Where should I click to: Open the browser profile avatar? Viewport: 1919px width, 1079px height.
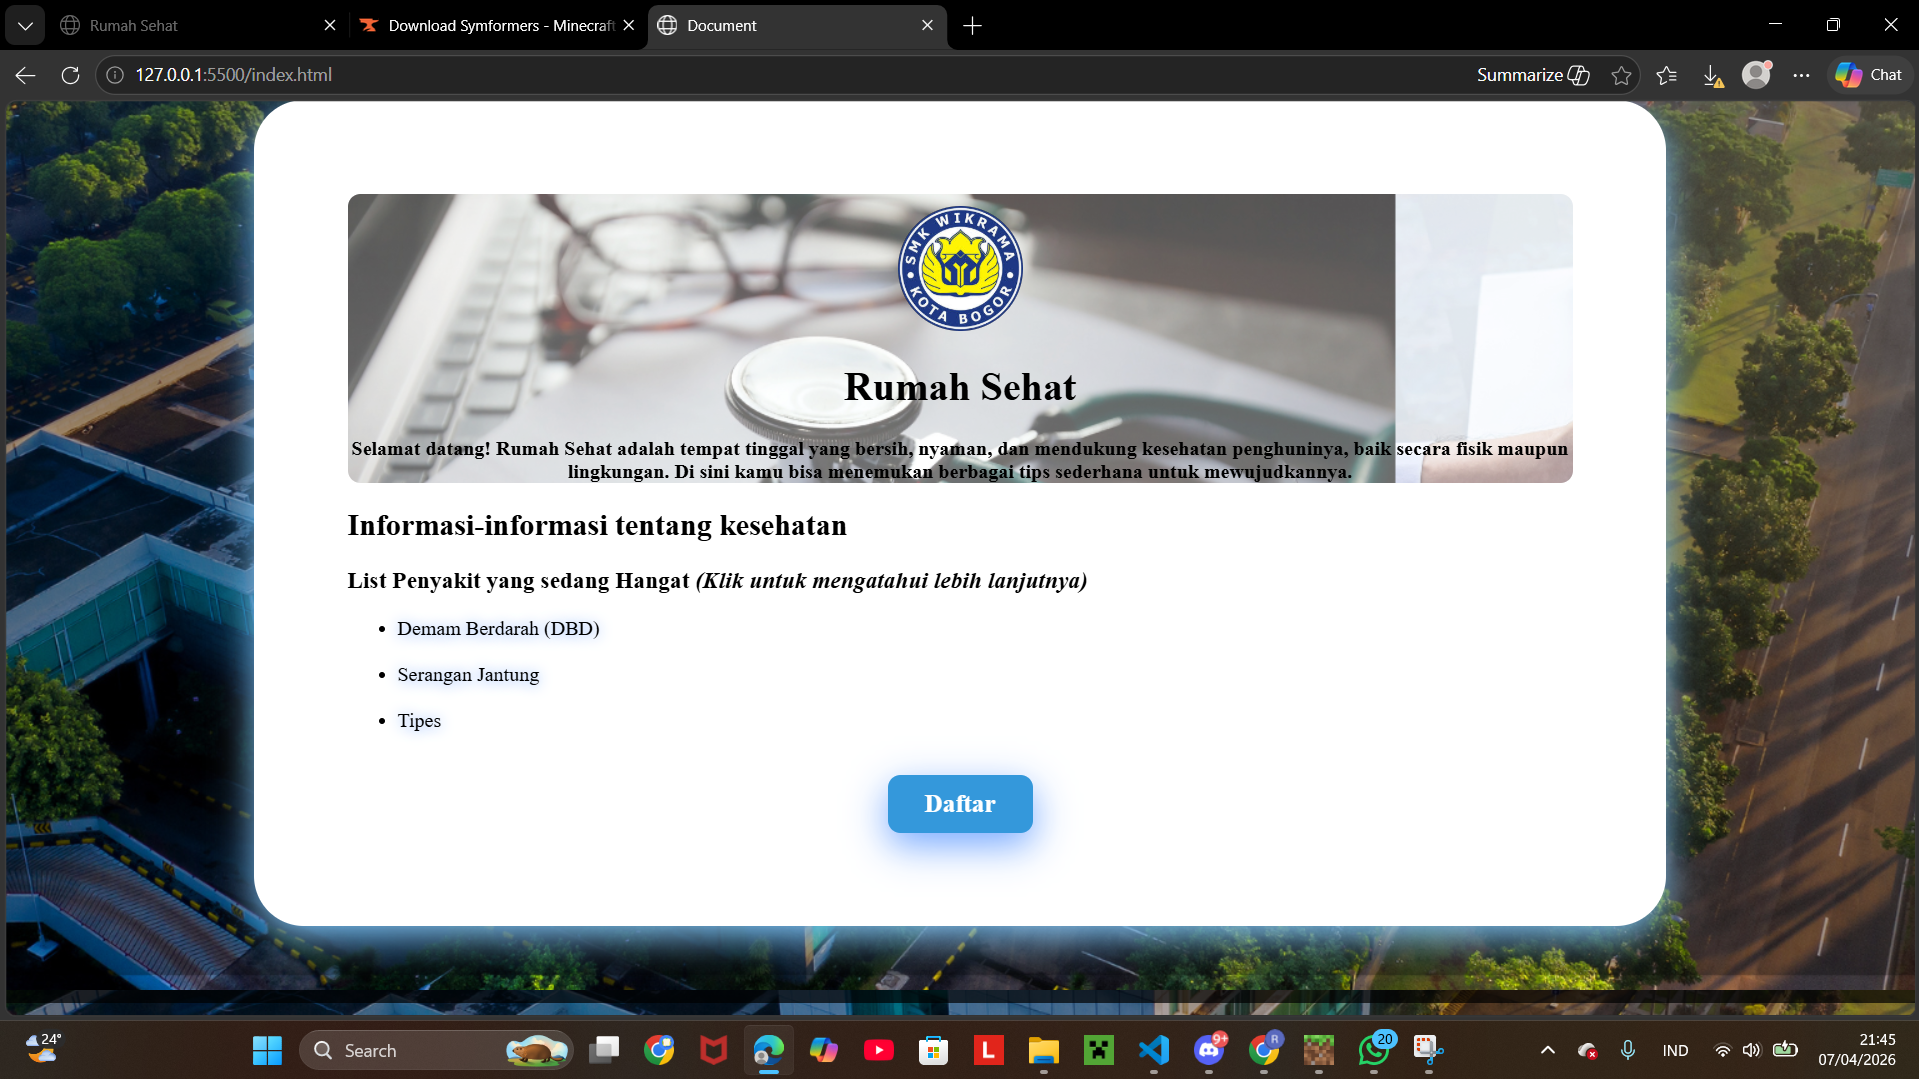1756,75
